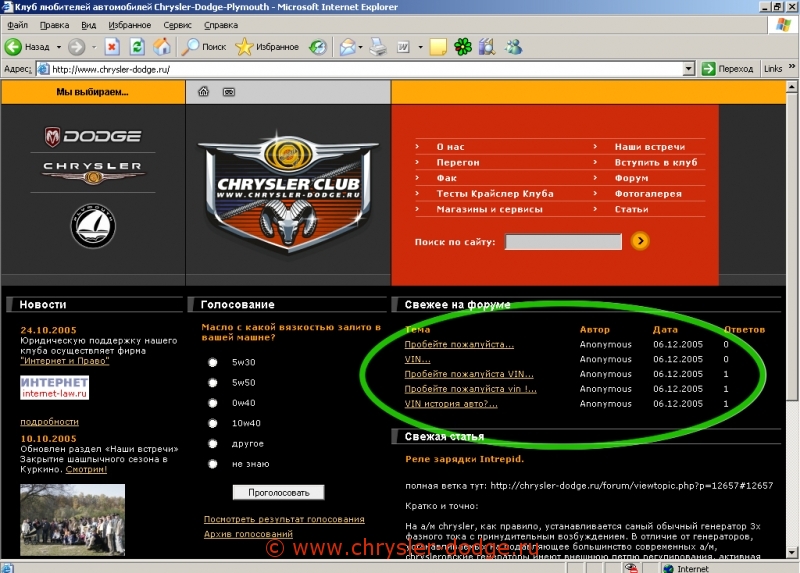800x573 pixels.
Task: Click the Refresh page icon
Action: tap(137, 47)
